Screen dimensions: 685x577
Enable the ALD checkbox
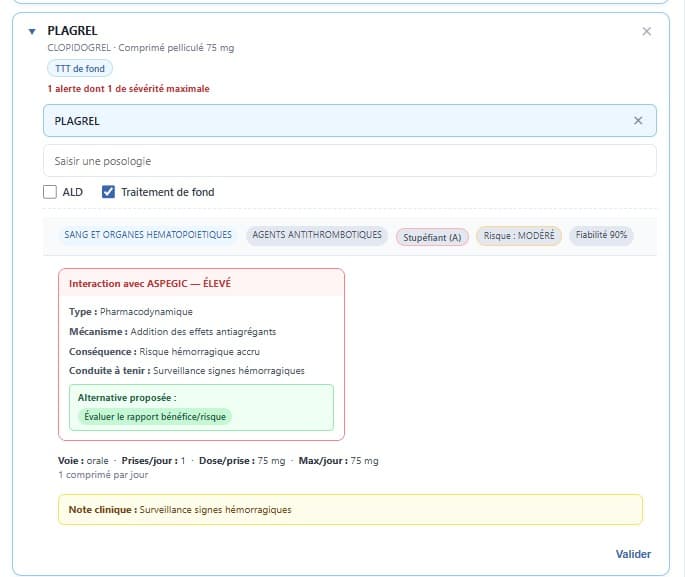click(x=50, y=192)
